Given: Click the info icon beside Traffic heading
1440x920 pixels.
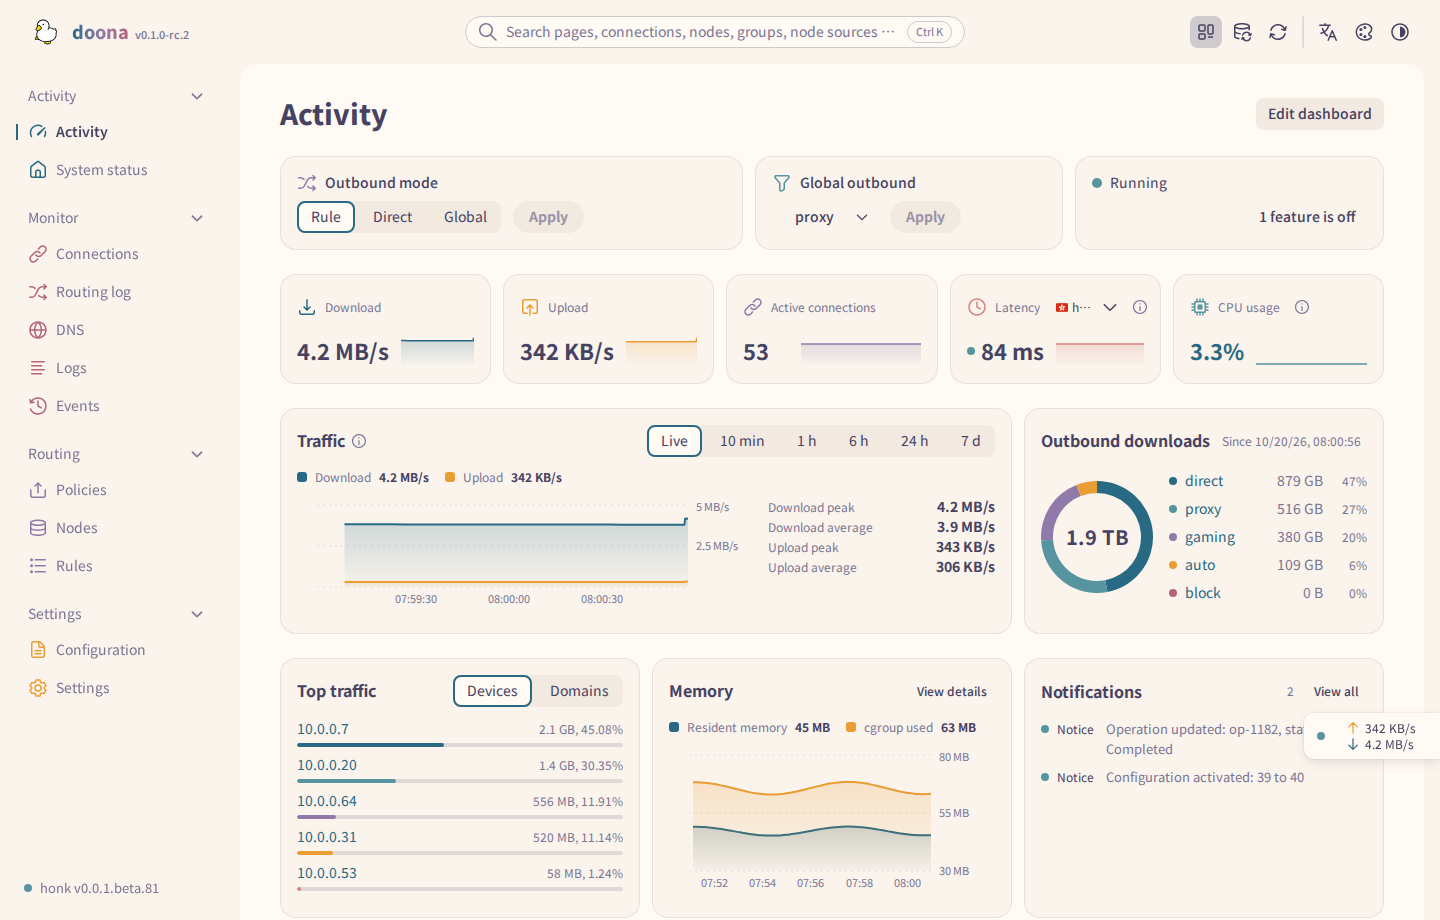Looking at the screenshot, I should [359, 441].
